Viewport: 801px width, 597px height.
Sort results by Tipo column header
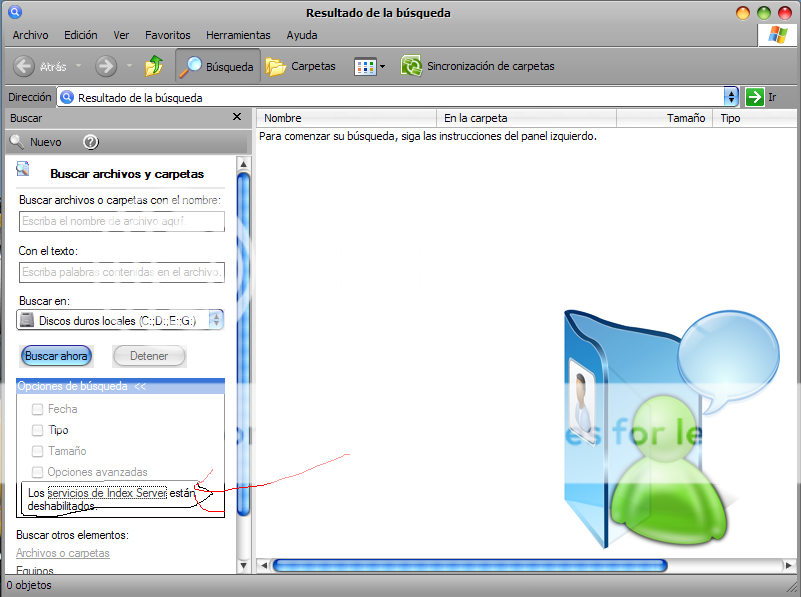[755, 118]
